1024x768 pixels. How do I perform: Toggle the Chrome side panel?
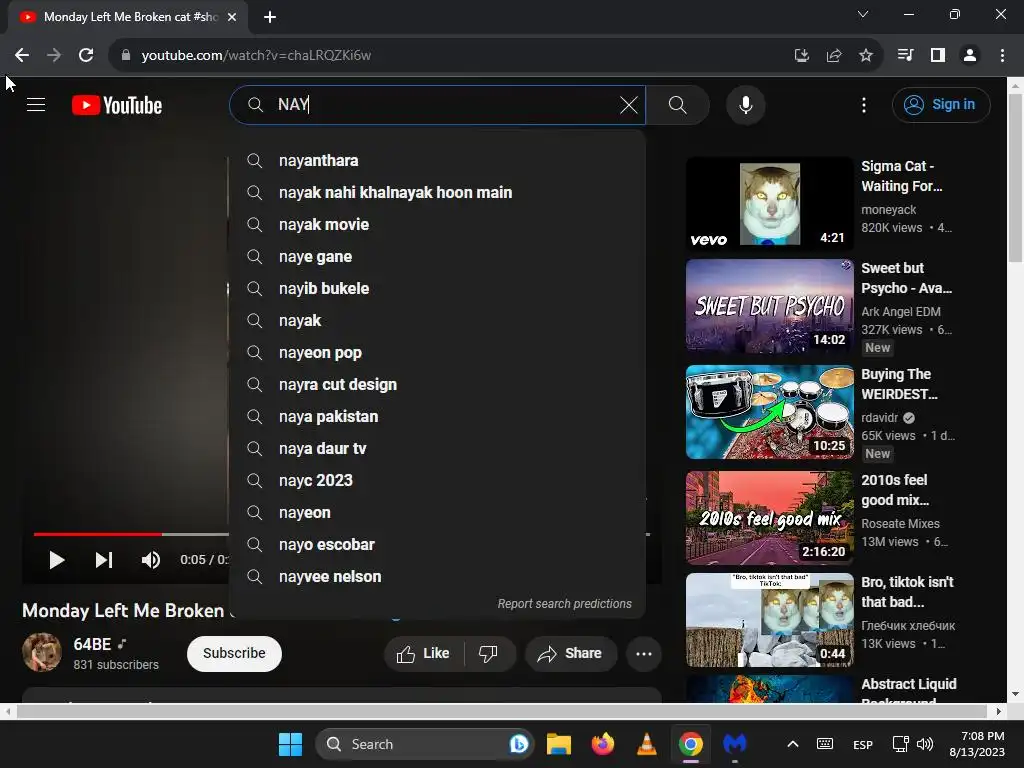click(938, 56)
